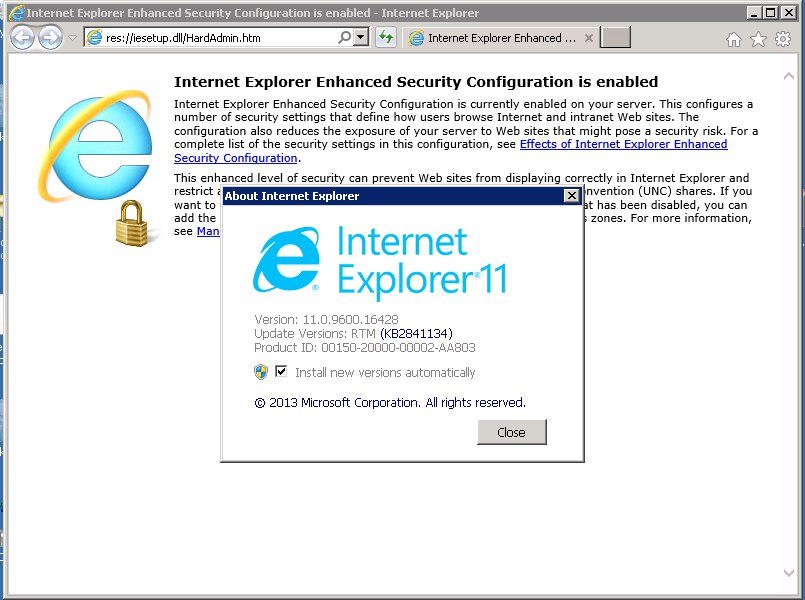
Task: Click the 2013 Microsoft Corporation copyright text
Action: [390, 402]
